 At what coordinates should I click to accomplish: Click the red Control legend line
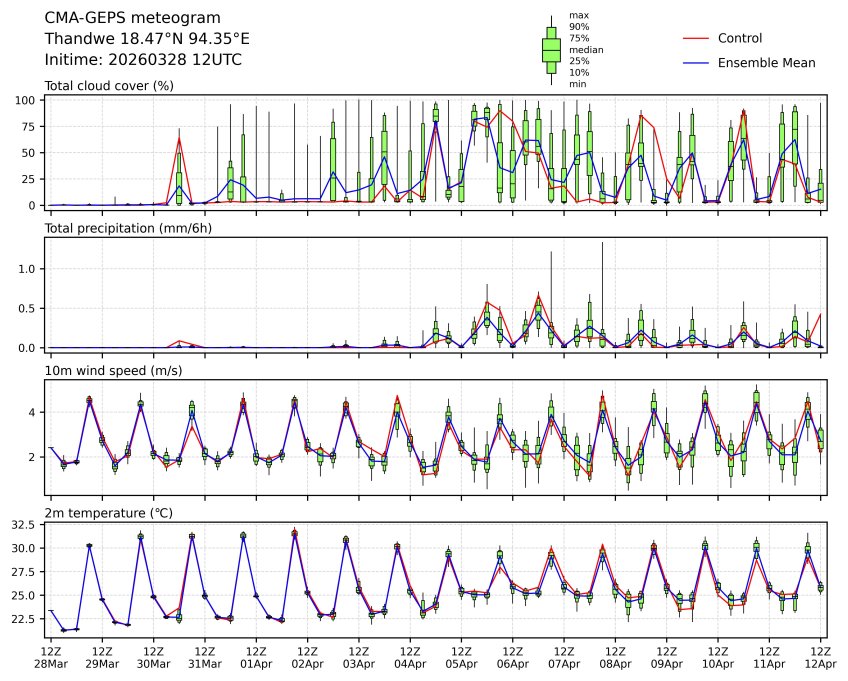pyautogui.click(x=697, y=38)
